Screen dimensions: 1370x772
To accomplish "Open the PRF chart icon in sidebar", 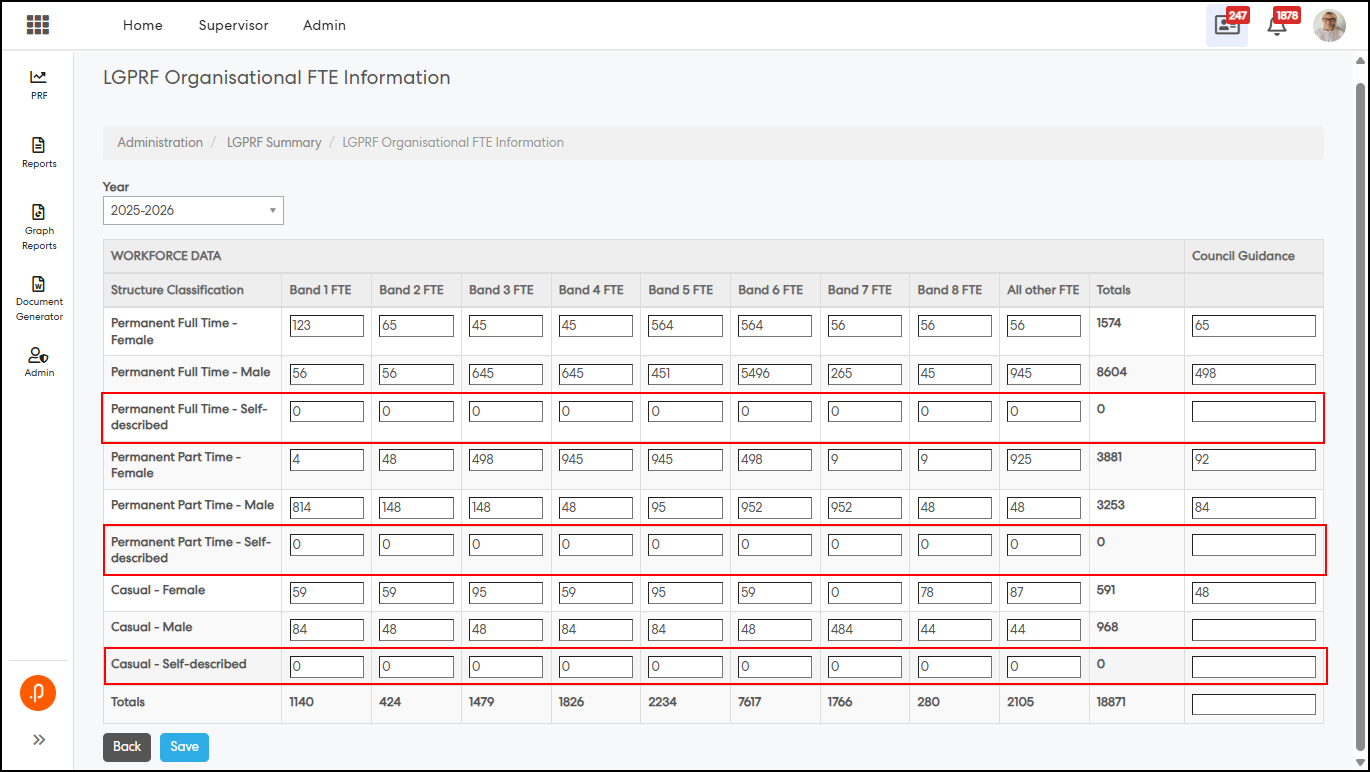I will tap(38, 78).
